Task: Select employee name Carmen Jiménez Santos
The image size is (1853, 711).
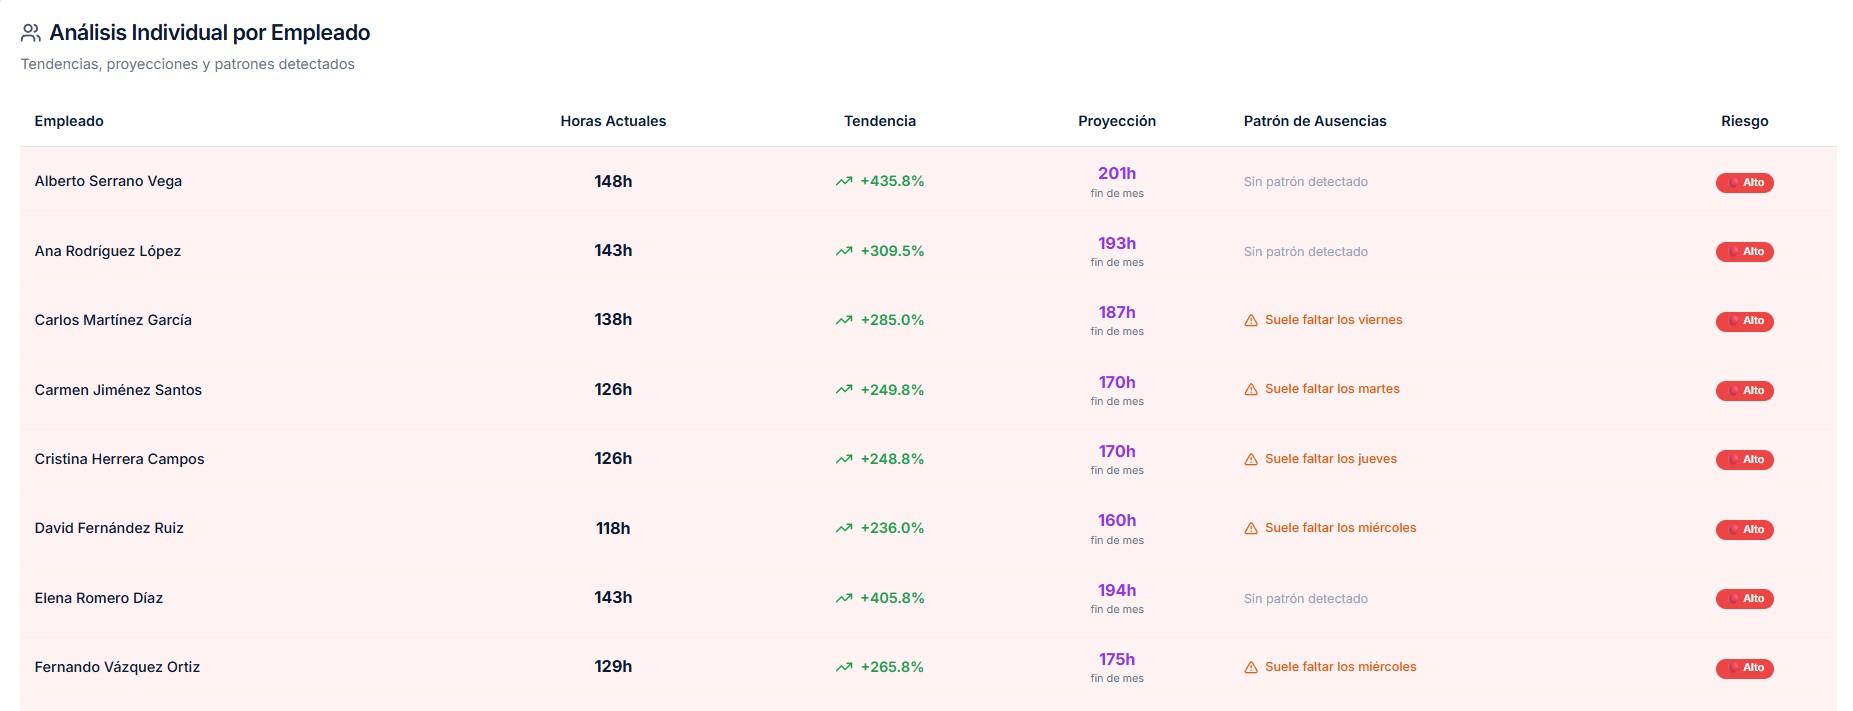Action: pos(118,390)
